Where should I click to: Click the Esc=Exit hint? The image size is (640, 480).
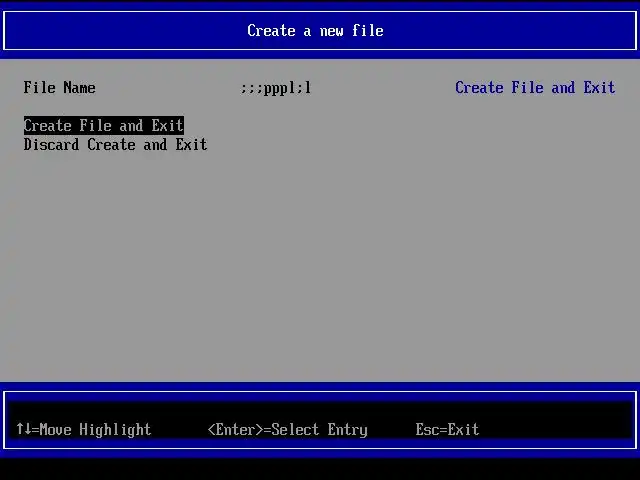point(447,429)
